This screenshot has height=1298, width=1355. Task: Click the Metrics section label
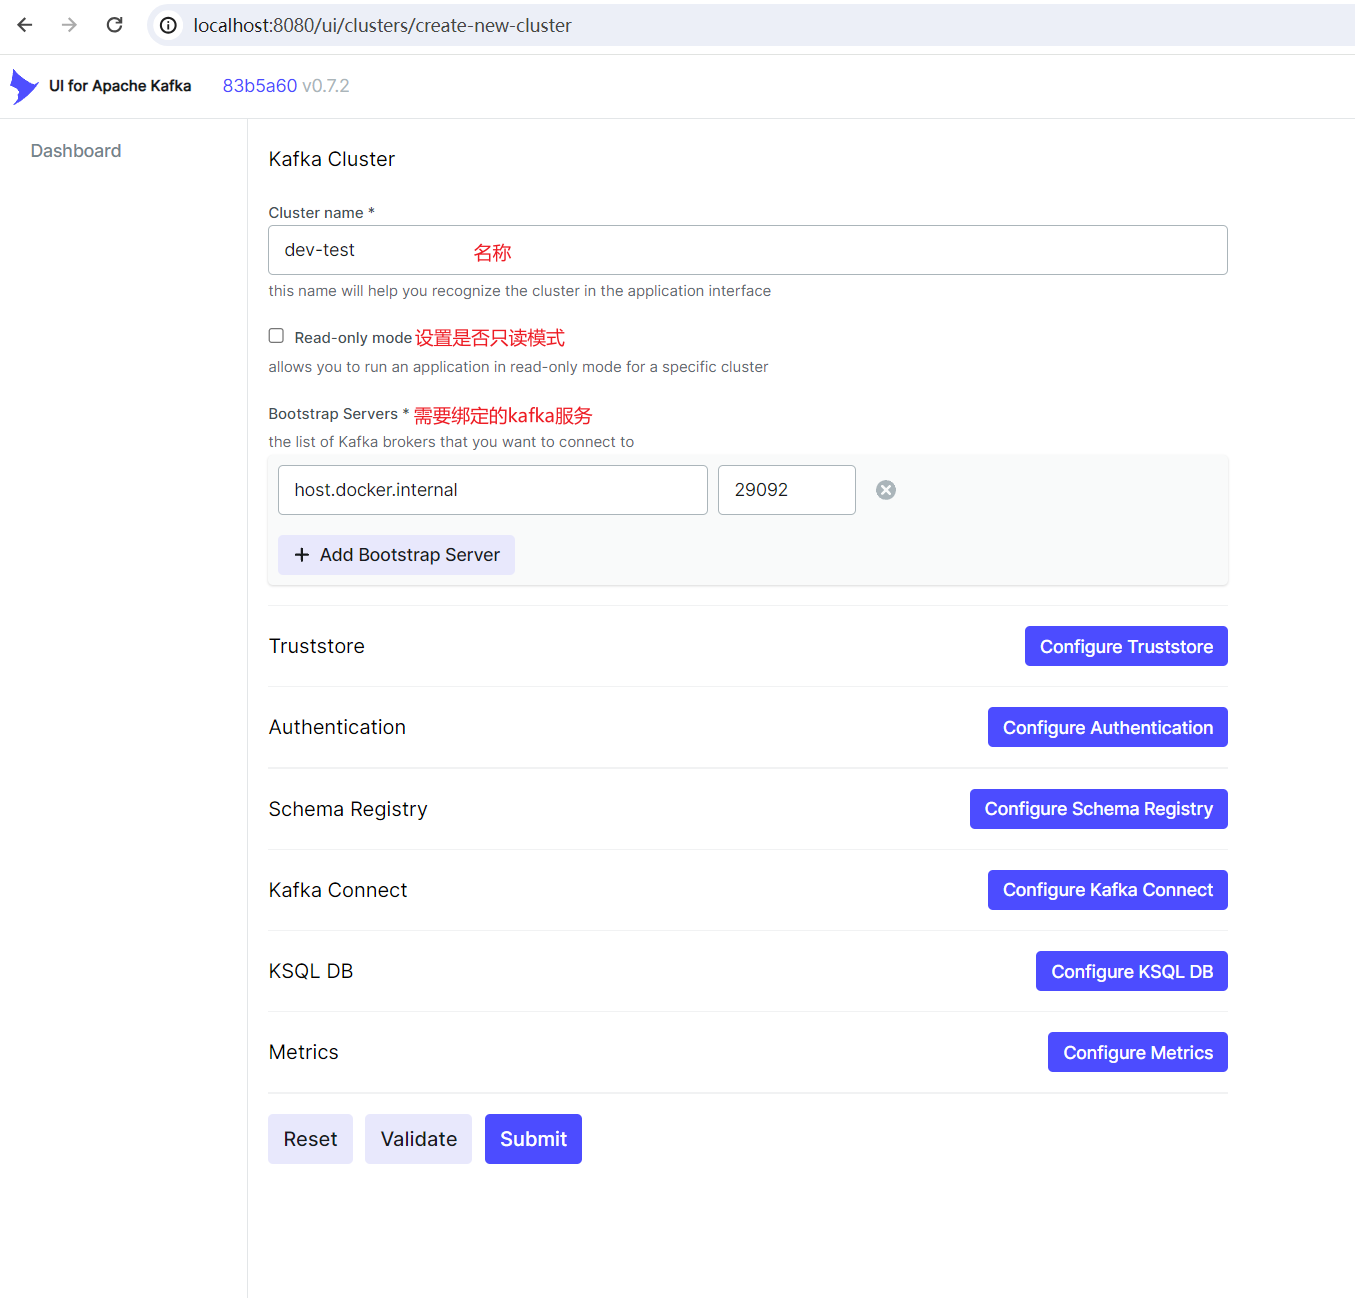[303, 1052]
